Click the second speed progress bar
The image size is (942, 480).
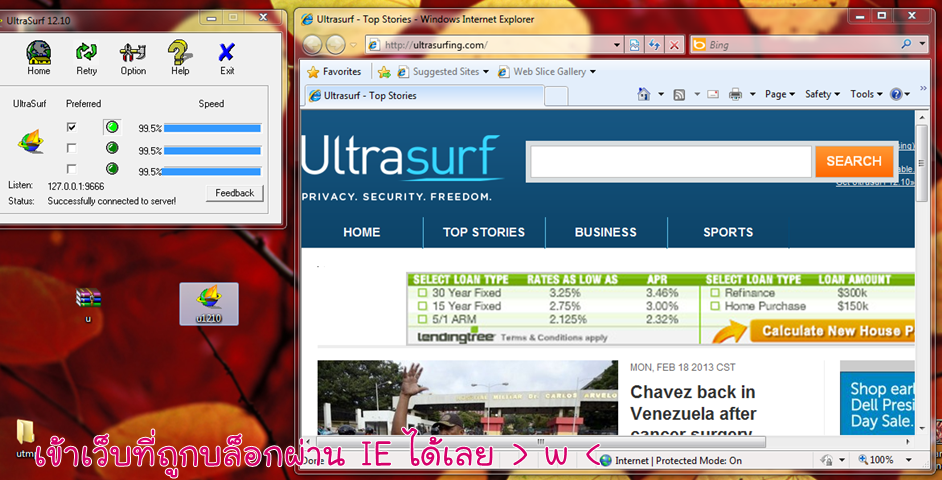[212, 150]
